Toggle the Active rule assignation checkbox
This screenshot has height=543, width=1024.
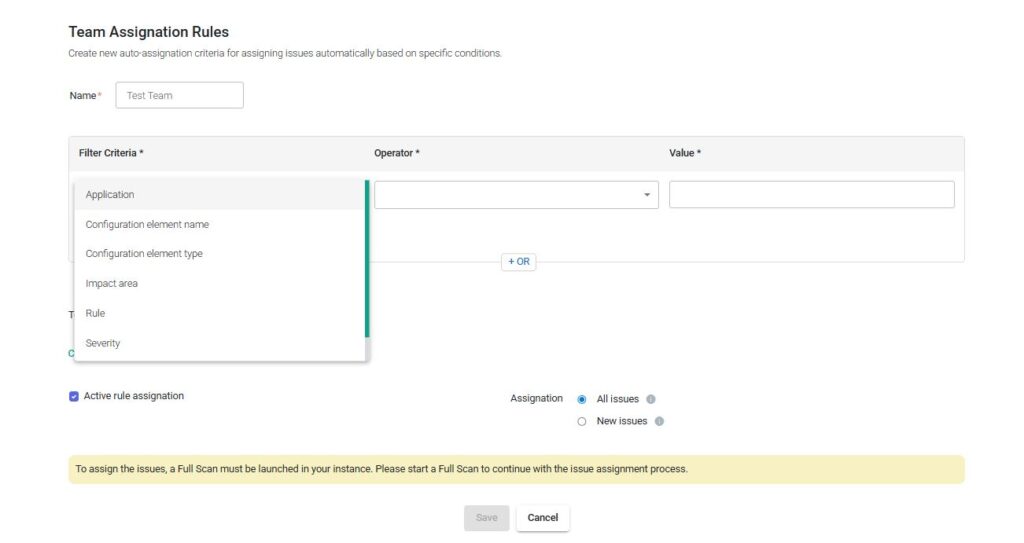click(x=74, y=396)
